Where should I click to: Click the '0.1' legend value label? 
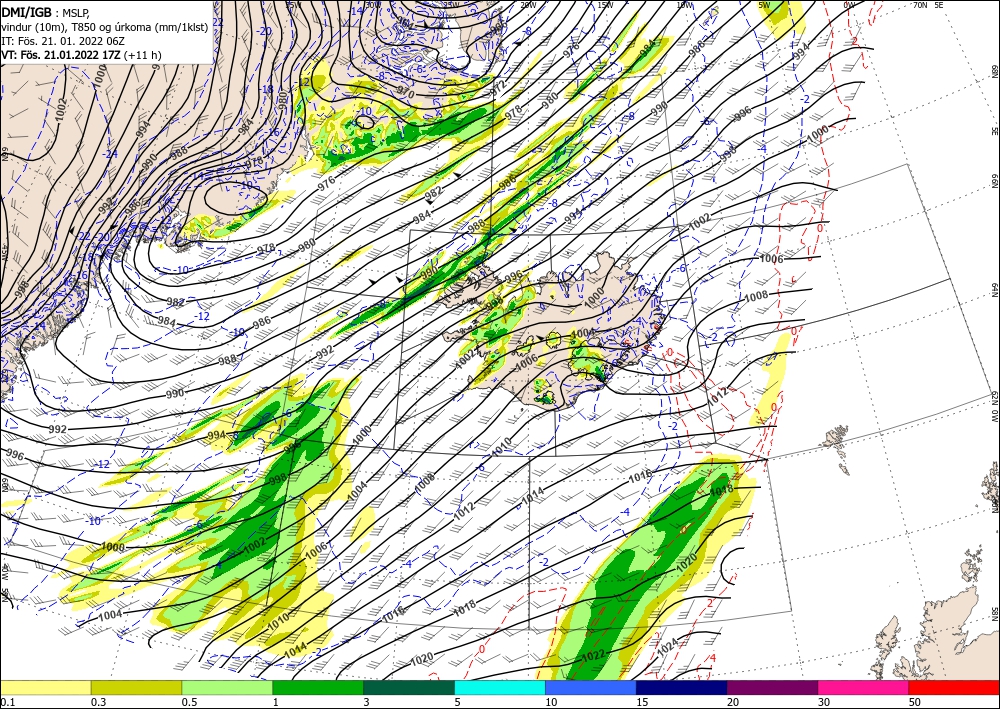click(7, 702)
